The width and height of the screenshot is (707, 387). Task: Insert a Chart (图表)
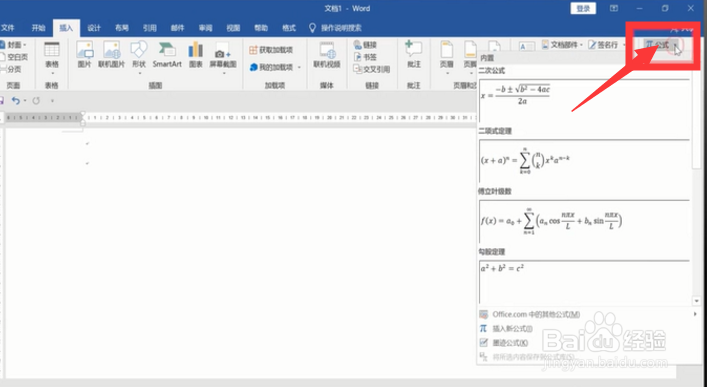tap(196, 55)
